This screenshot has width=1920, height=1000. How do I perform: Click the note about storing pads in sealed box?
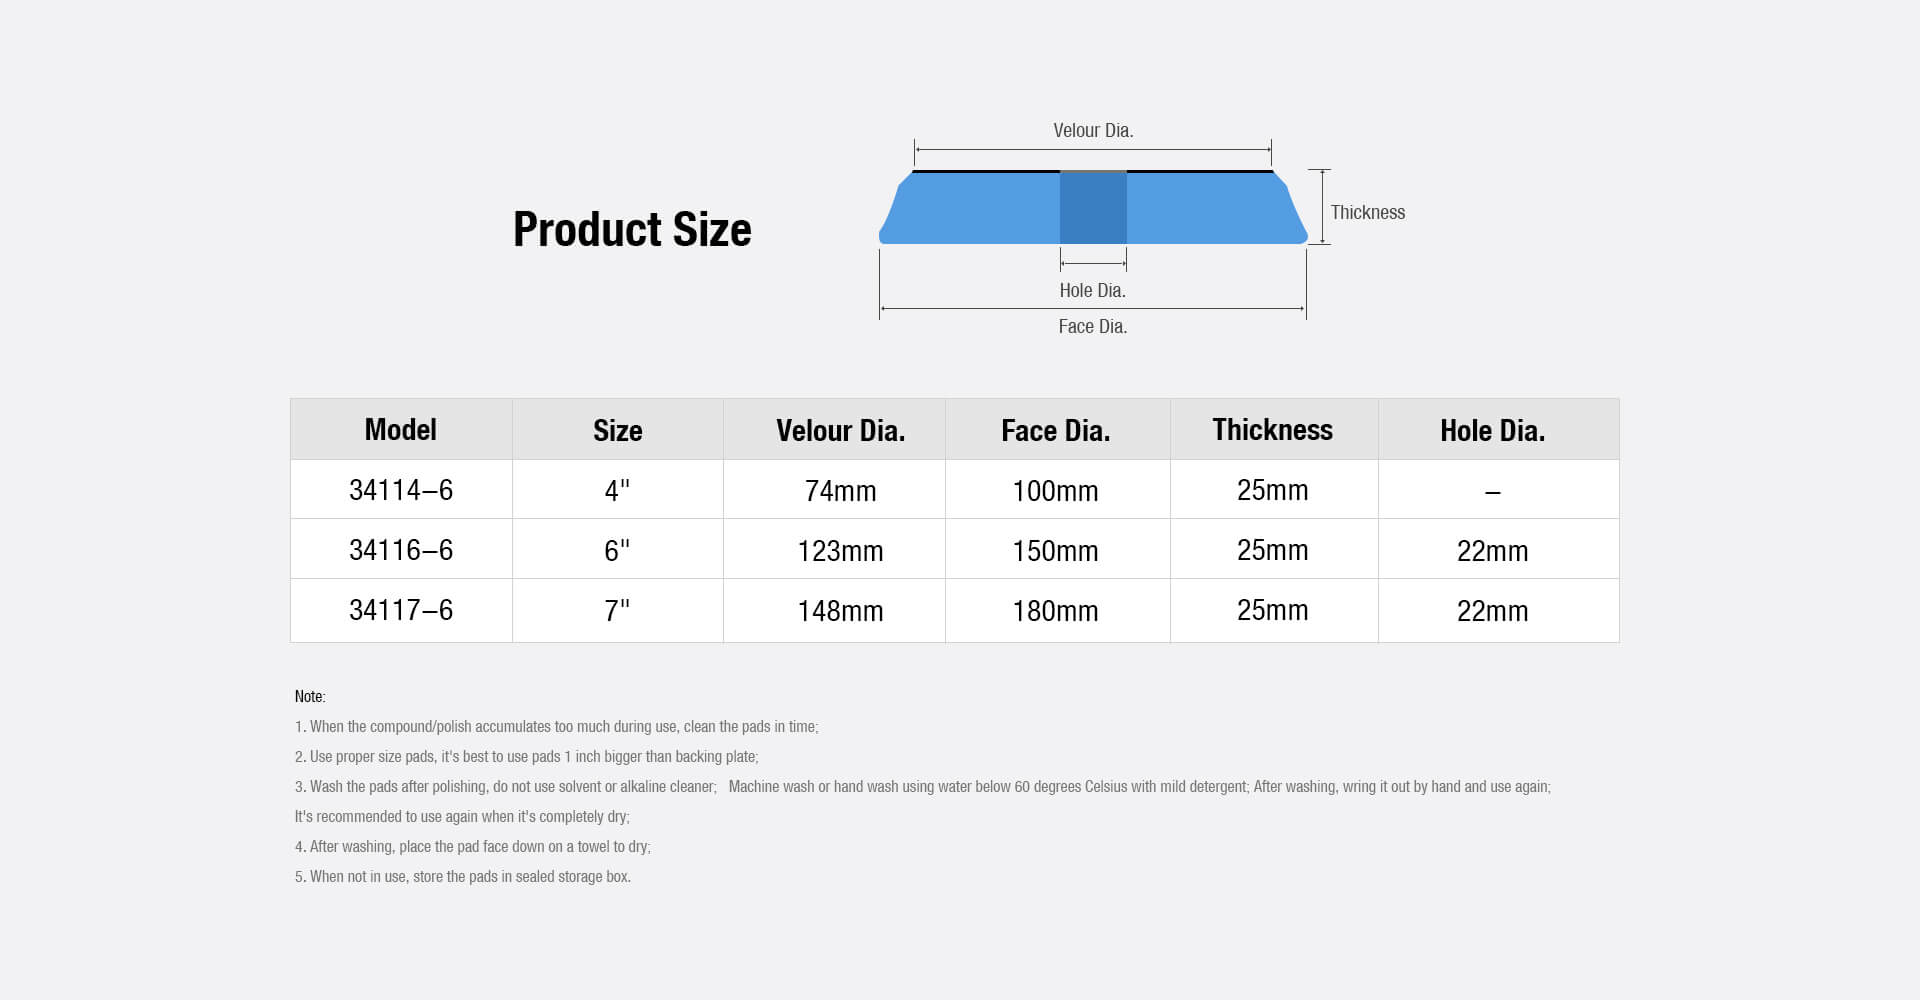pos(463,877)
